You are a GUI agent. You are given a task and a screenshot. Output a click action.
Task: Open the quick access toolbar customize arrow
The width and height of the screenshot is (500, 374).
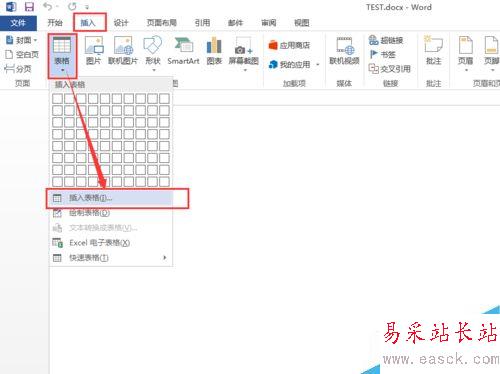pos(87,7)
